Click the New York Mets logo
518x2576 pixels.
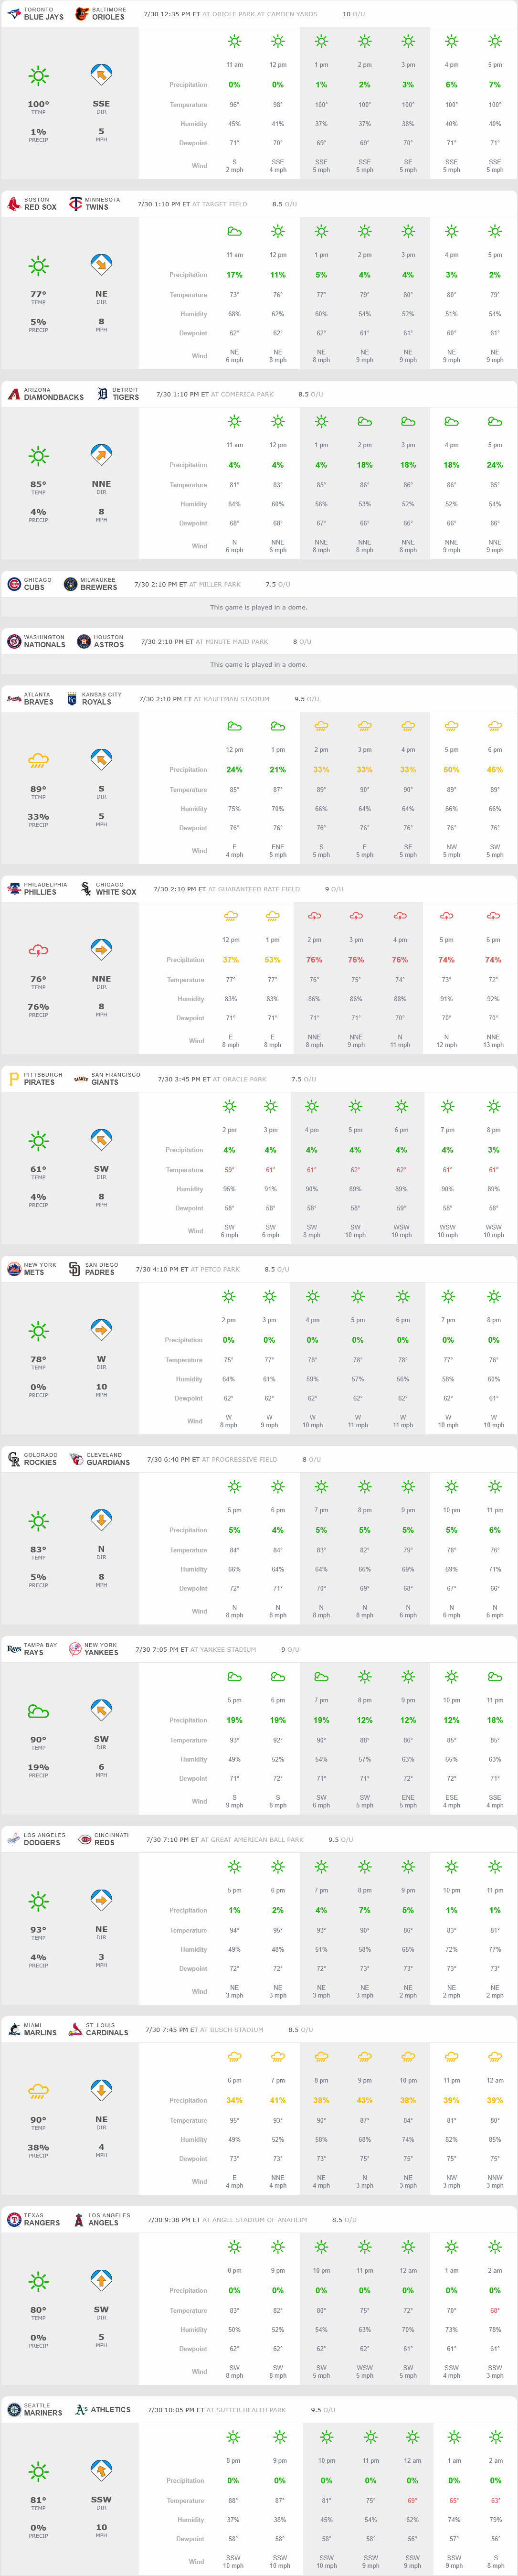[x=14, y=1269]
